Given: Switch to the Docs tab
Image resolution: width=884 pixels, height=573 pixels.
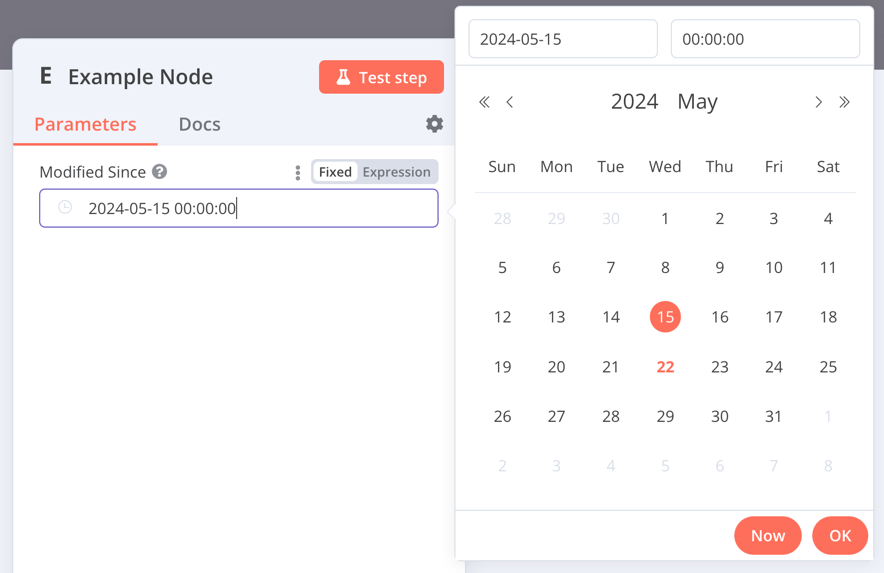Looking at the screenshot, I should 199,124.
